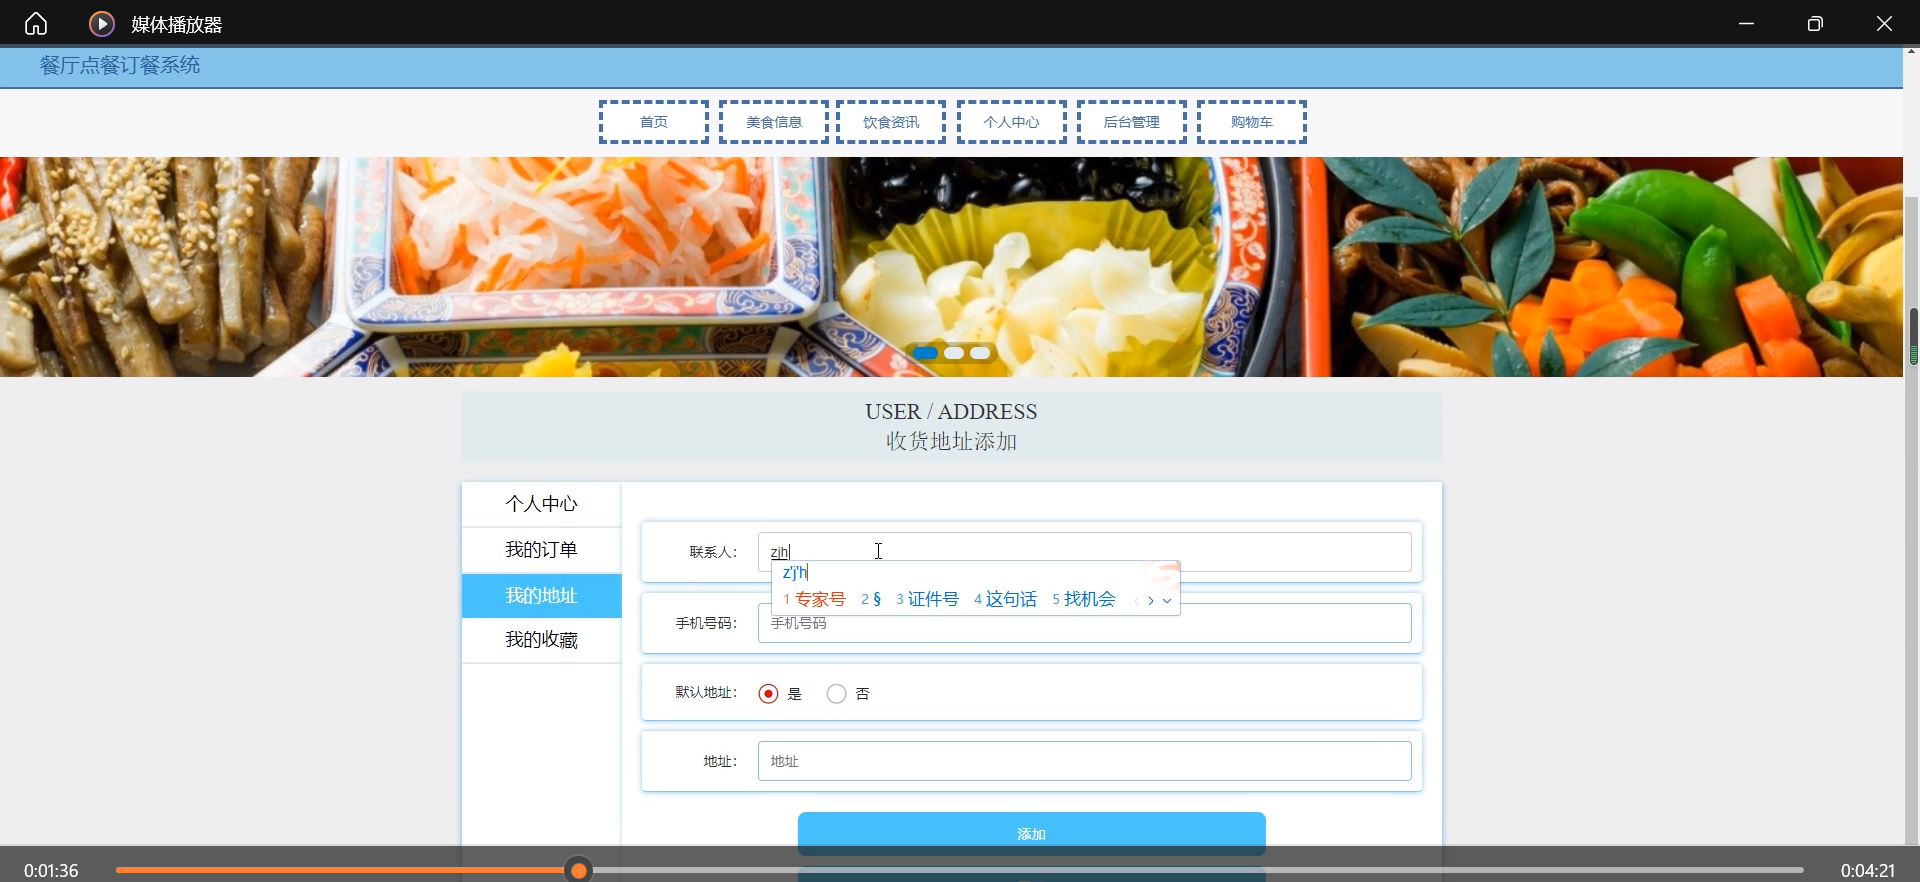Open the 购物车 navigation item
Image resolution: width=1920 pixels, height=882 pixels.
pyautogui.click(x=1251, y=122)
